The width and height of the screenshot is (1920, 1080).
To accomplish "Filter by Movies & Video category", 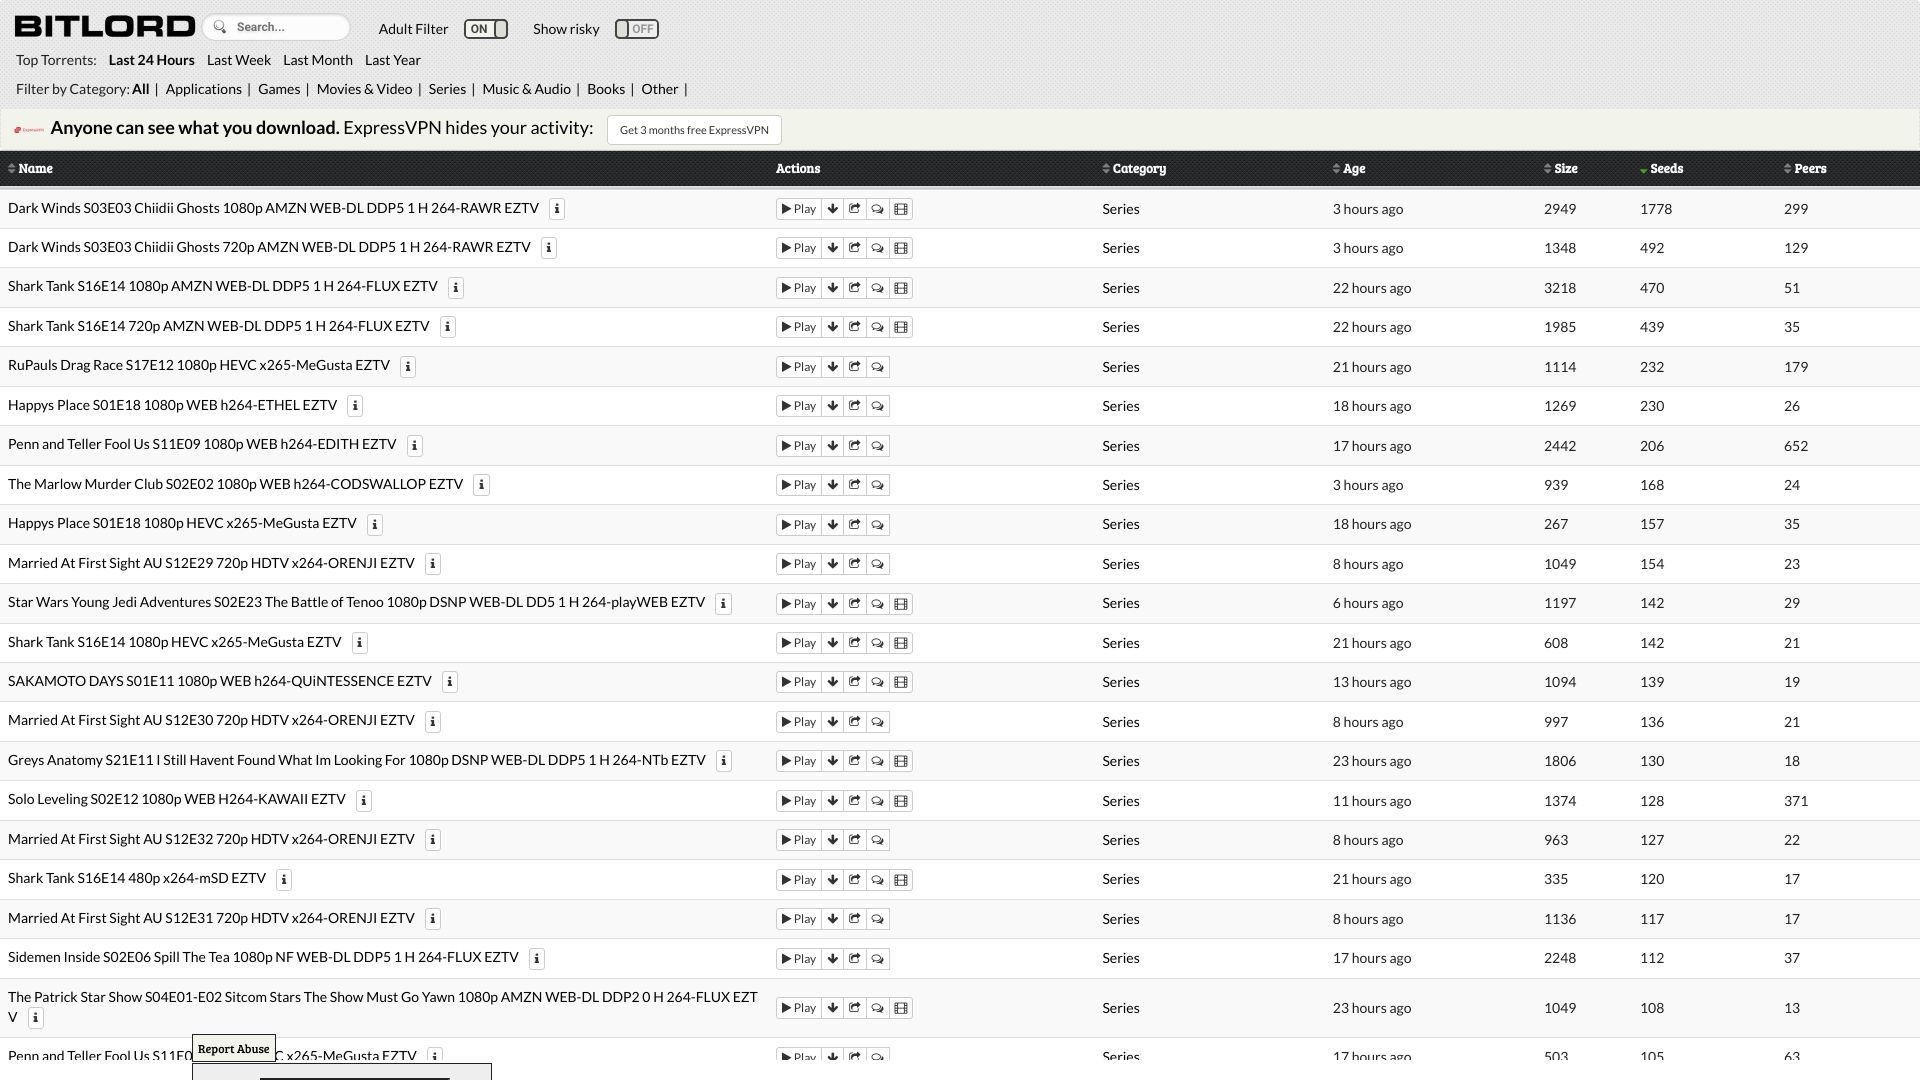I will 364,89.
